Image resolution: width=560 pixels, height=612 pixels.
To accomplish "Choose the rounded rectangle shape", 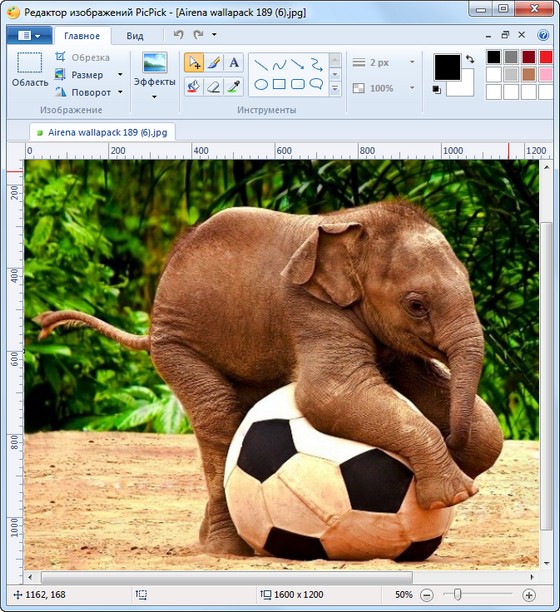I will 298,84.
